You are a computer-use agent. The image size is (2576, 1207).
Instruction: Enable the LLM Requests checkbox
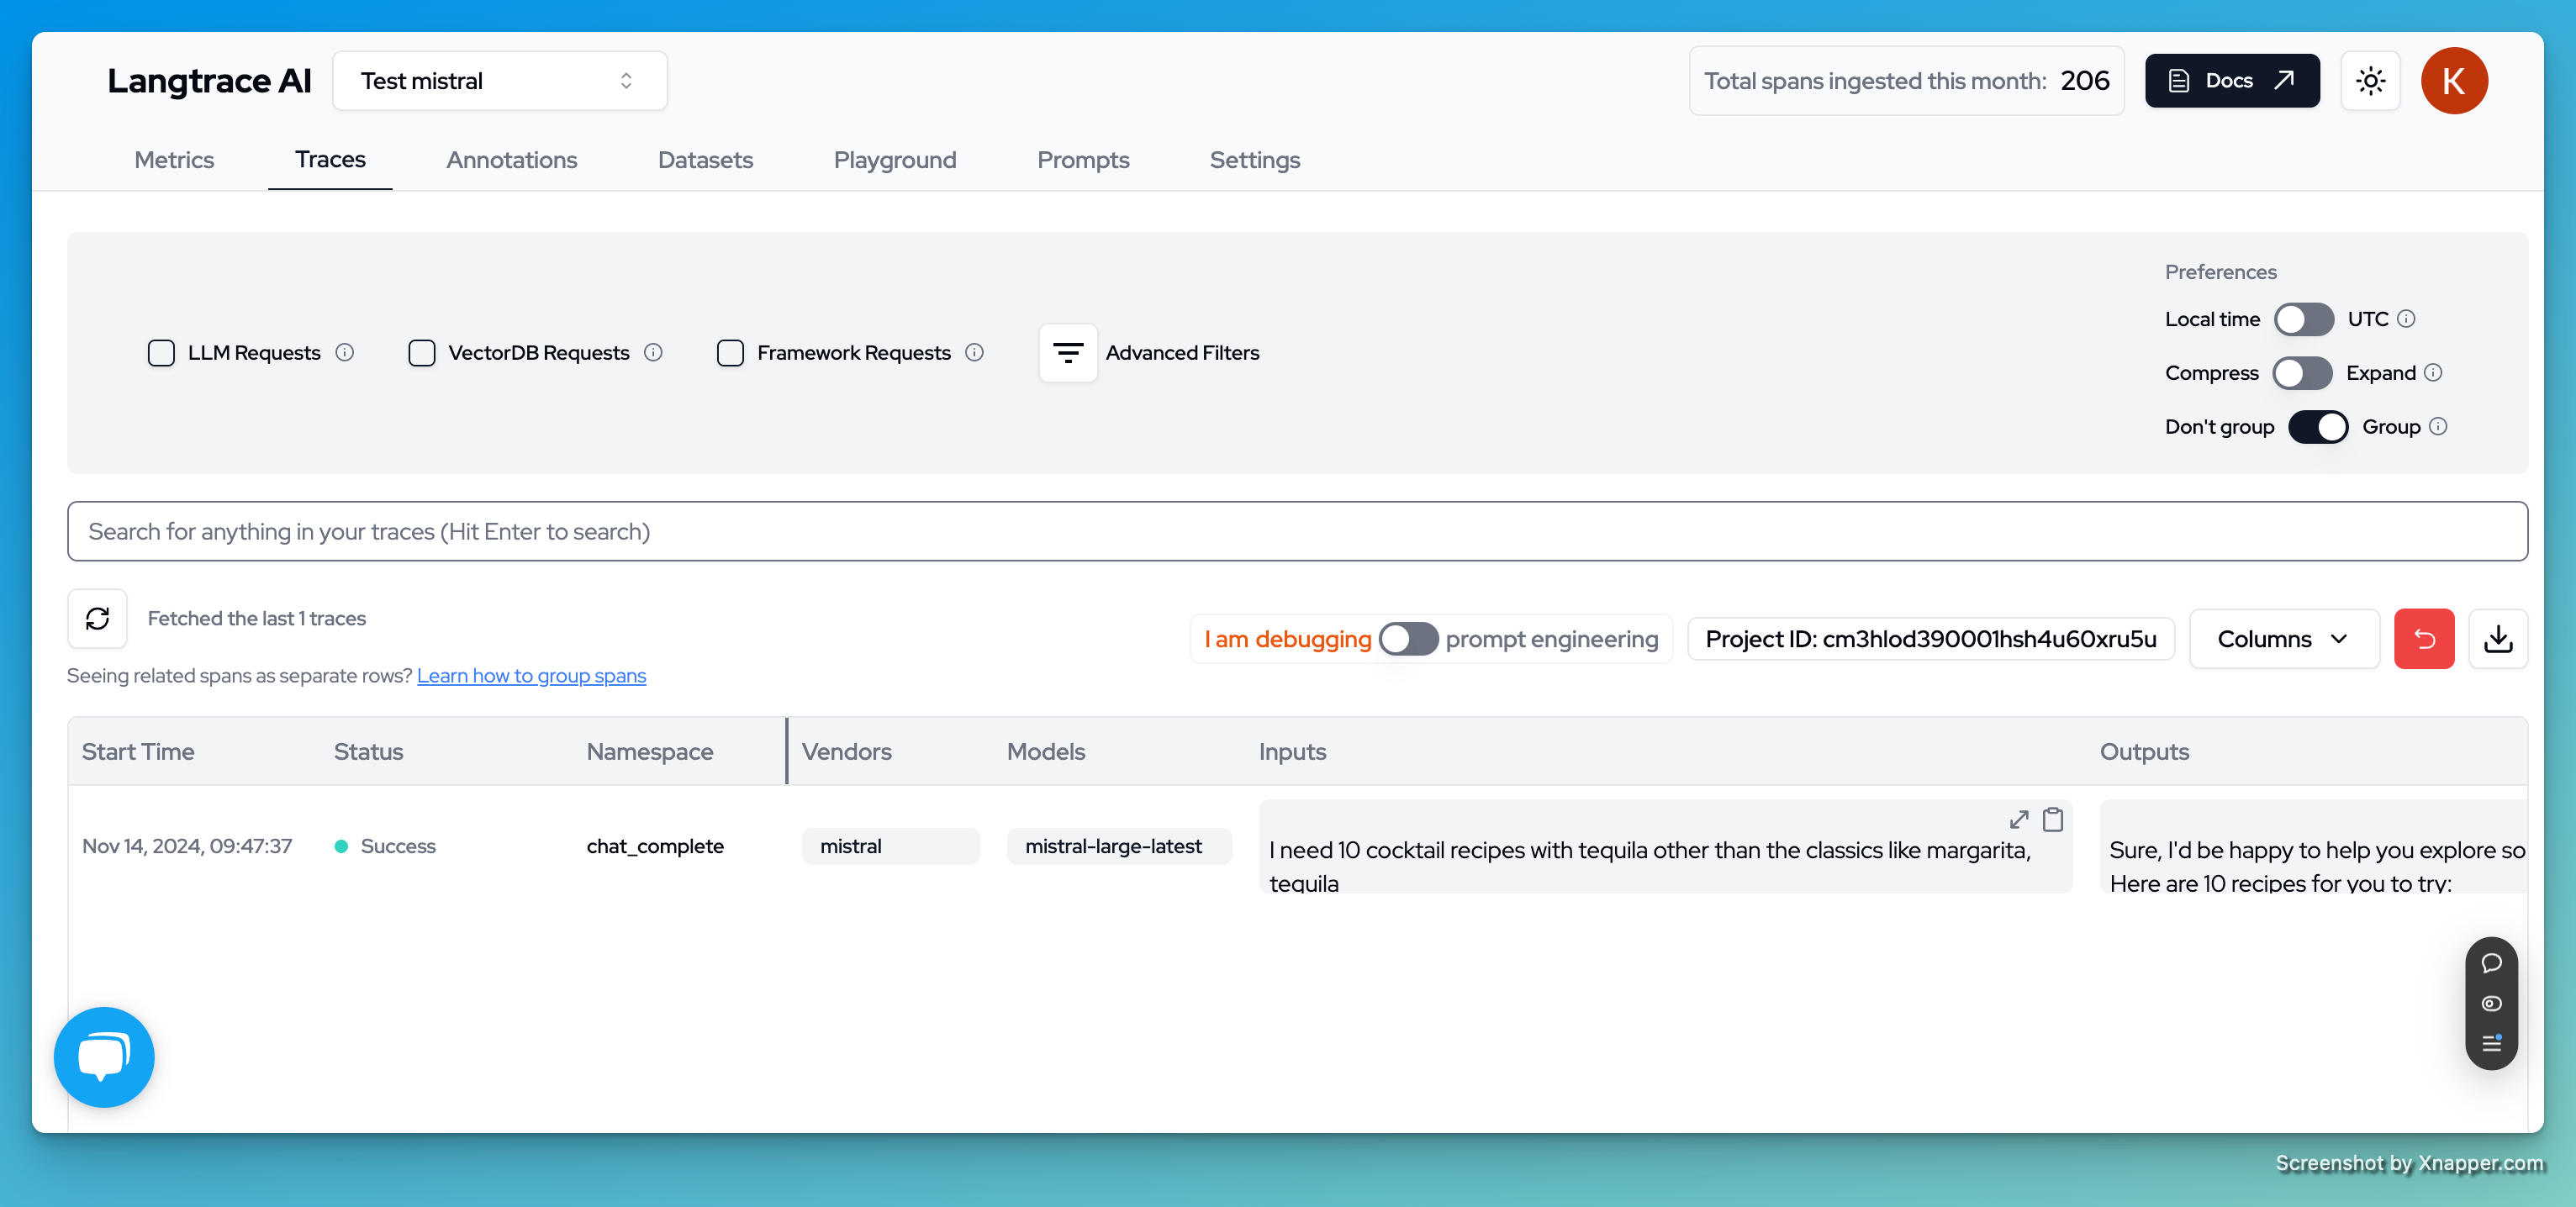point(161,353)
